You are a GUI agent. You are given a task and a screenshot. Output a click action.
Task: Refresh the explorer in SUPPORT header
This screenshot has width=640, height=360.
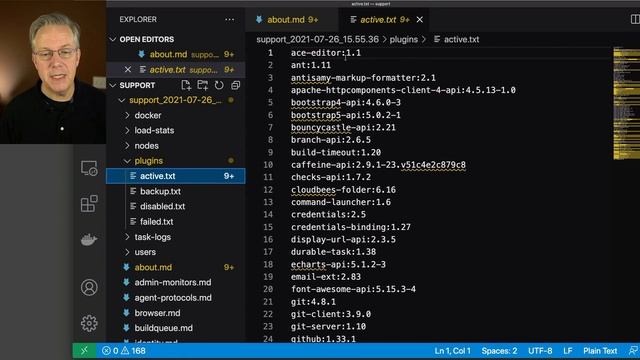point(219,85)
